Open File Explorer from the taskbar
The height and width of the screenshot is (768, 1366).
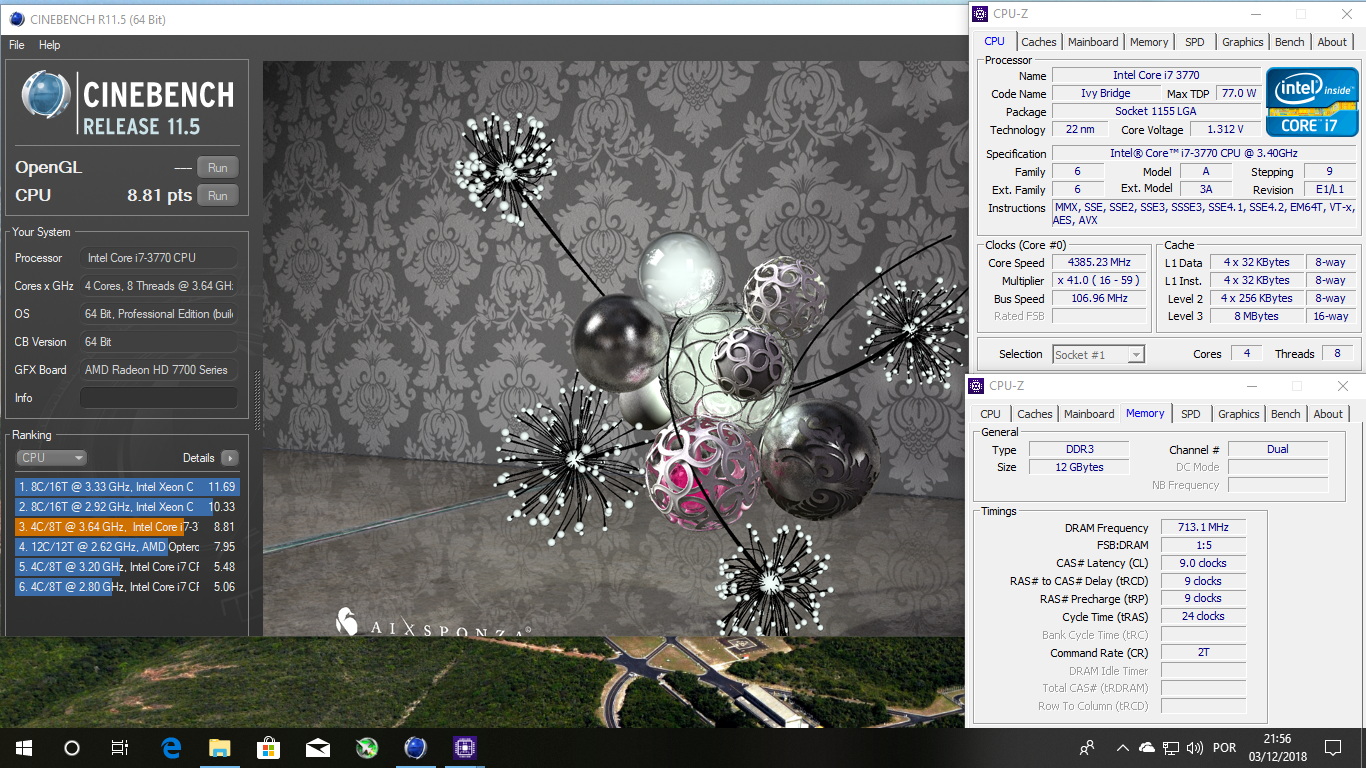point(220,748)
